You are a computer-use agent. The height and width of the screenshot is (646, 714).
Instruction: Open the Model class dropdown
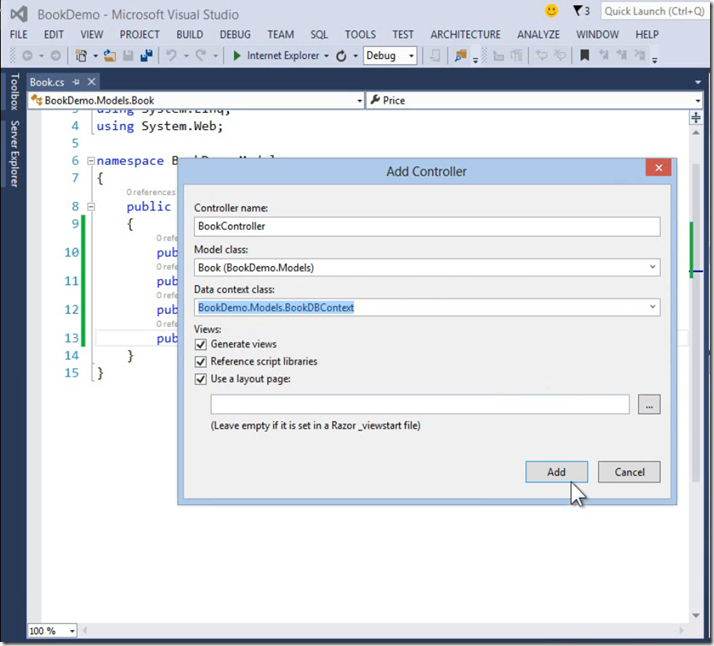click(x=653, y=267)
